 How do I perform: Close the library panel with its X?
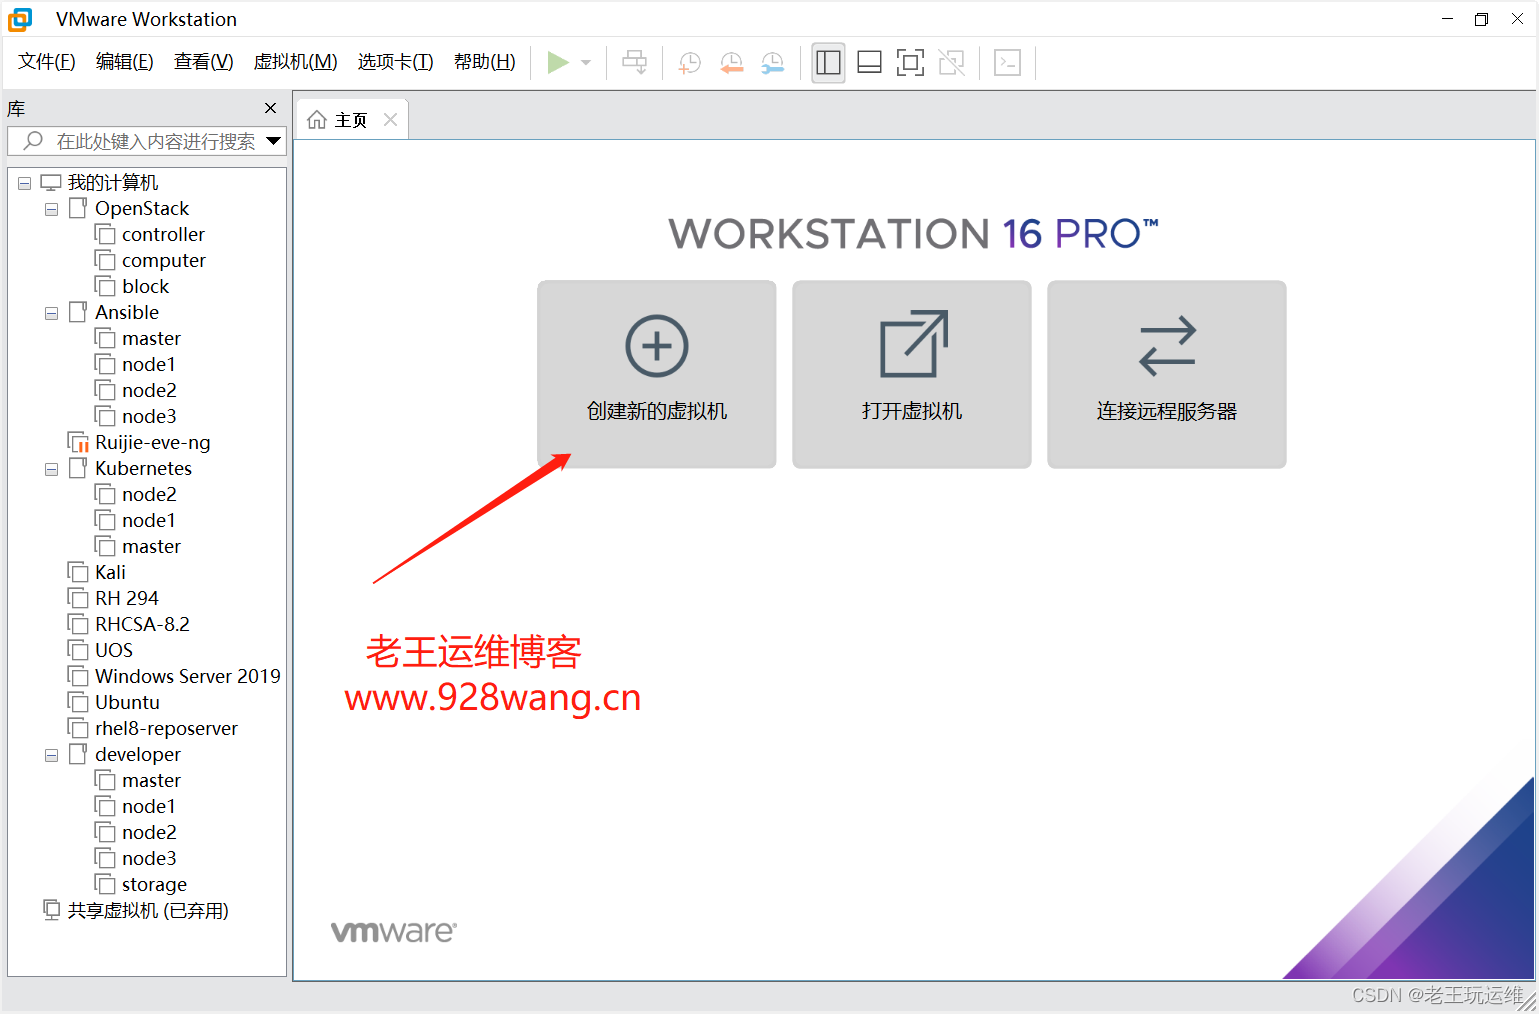(x=270, y=108)
